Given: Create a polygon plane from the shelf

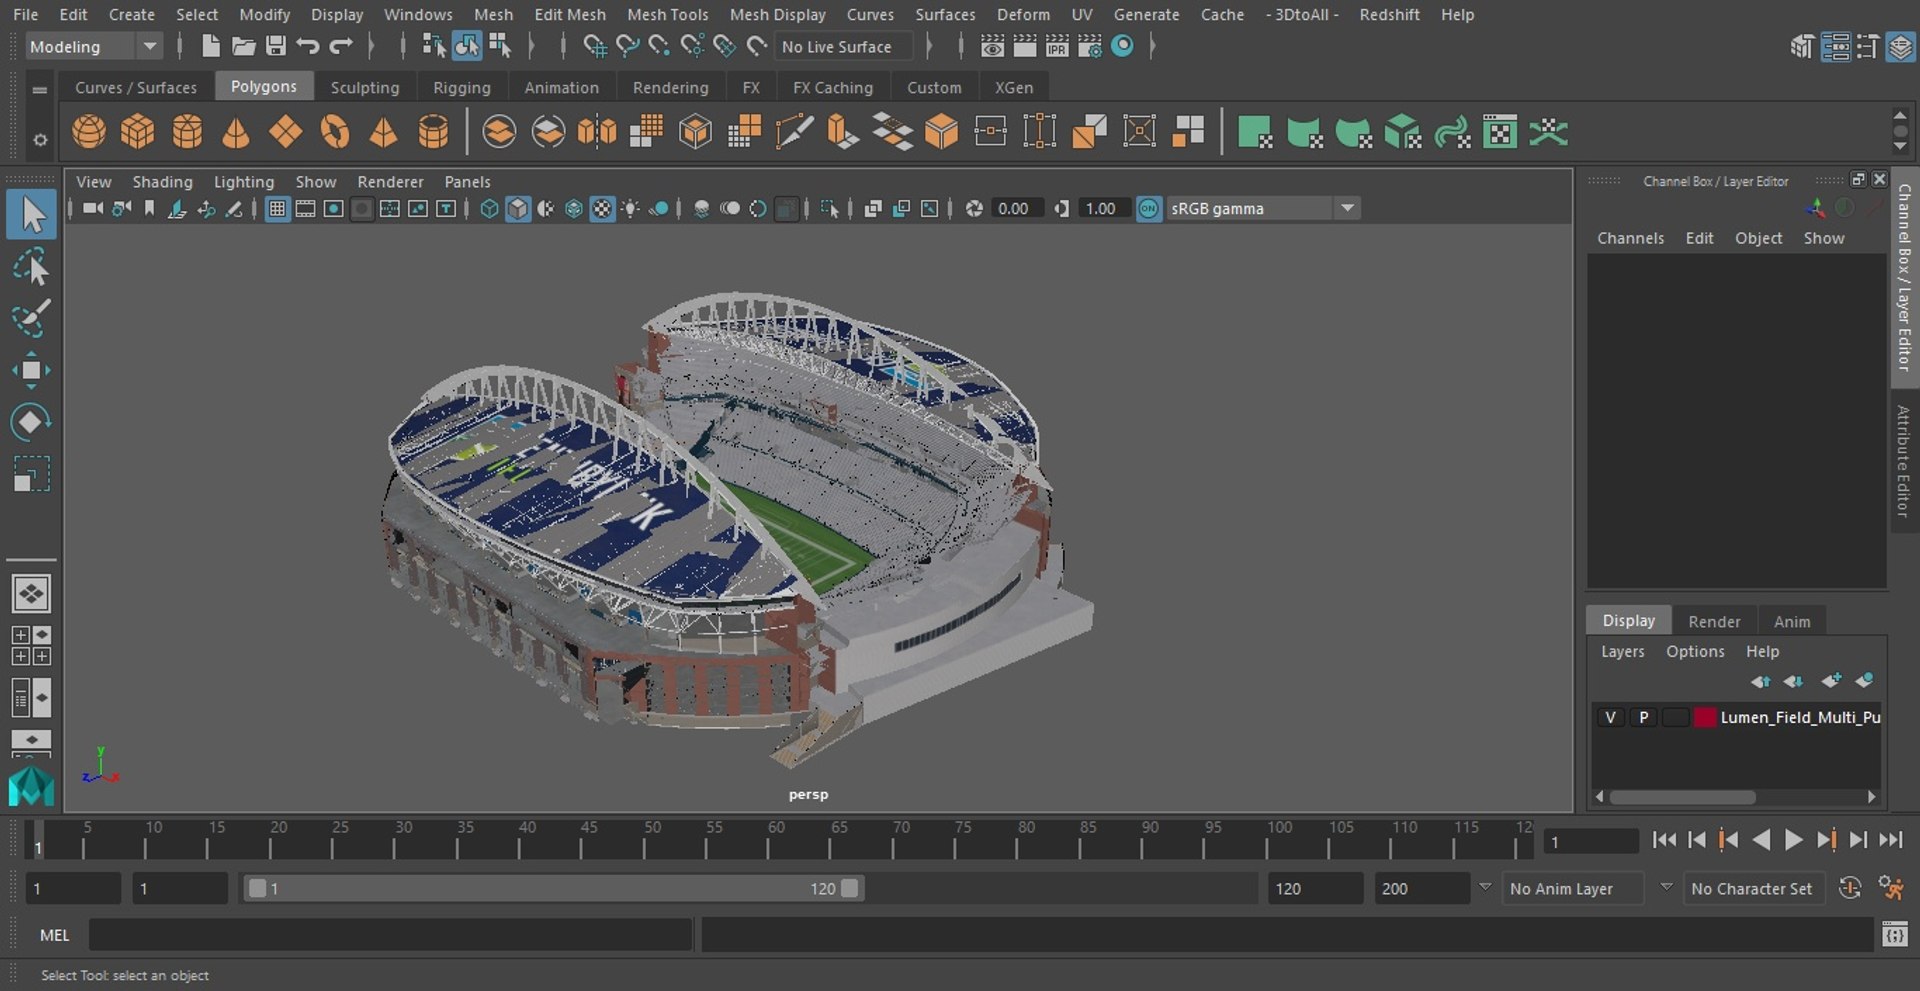Looking at the screenshot, I should coord(285,132).
